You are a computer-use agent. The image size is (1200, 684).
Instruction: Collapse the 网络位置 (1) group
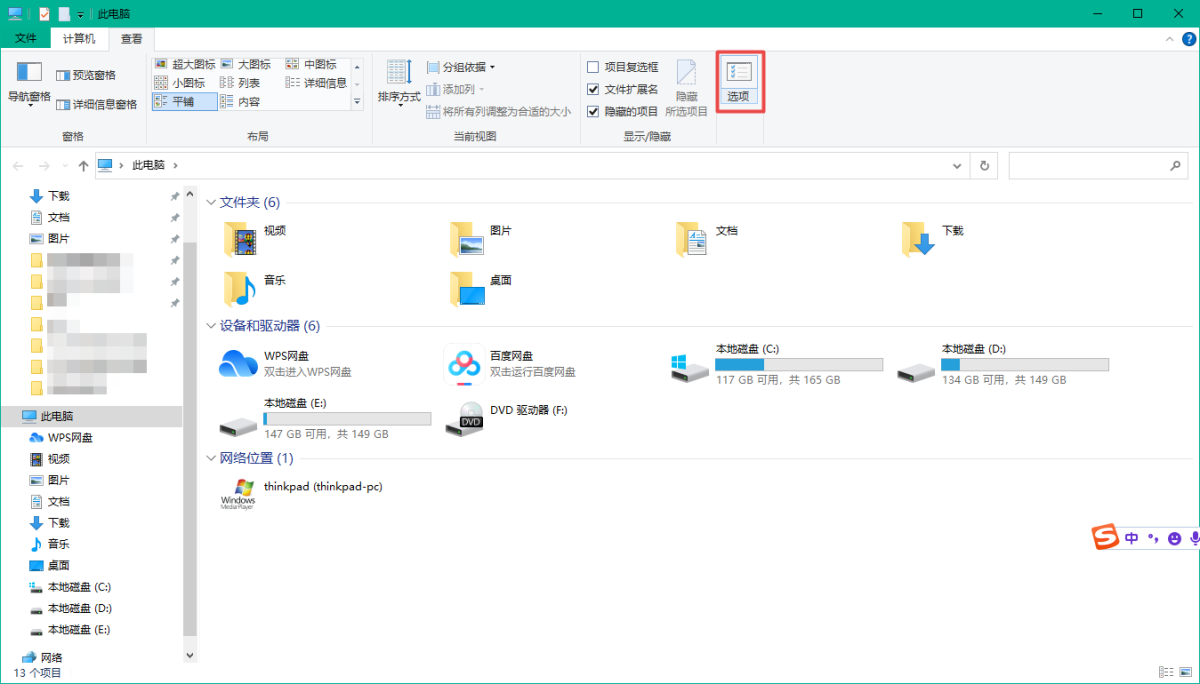(211, 458)
